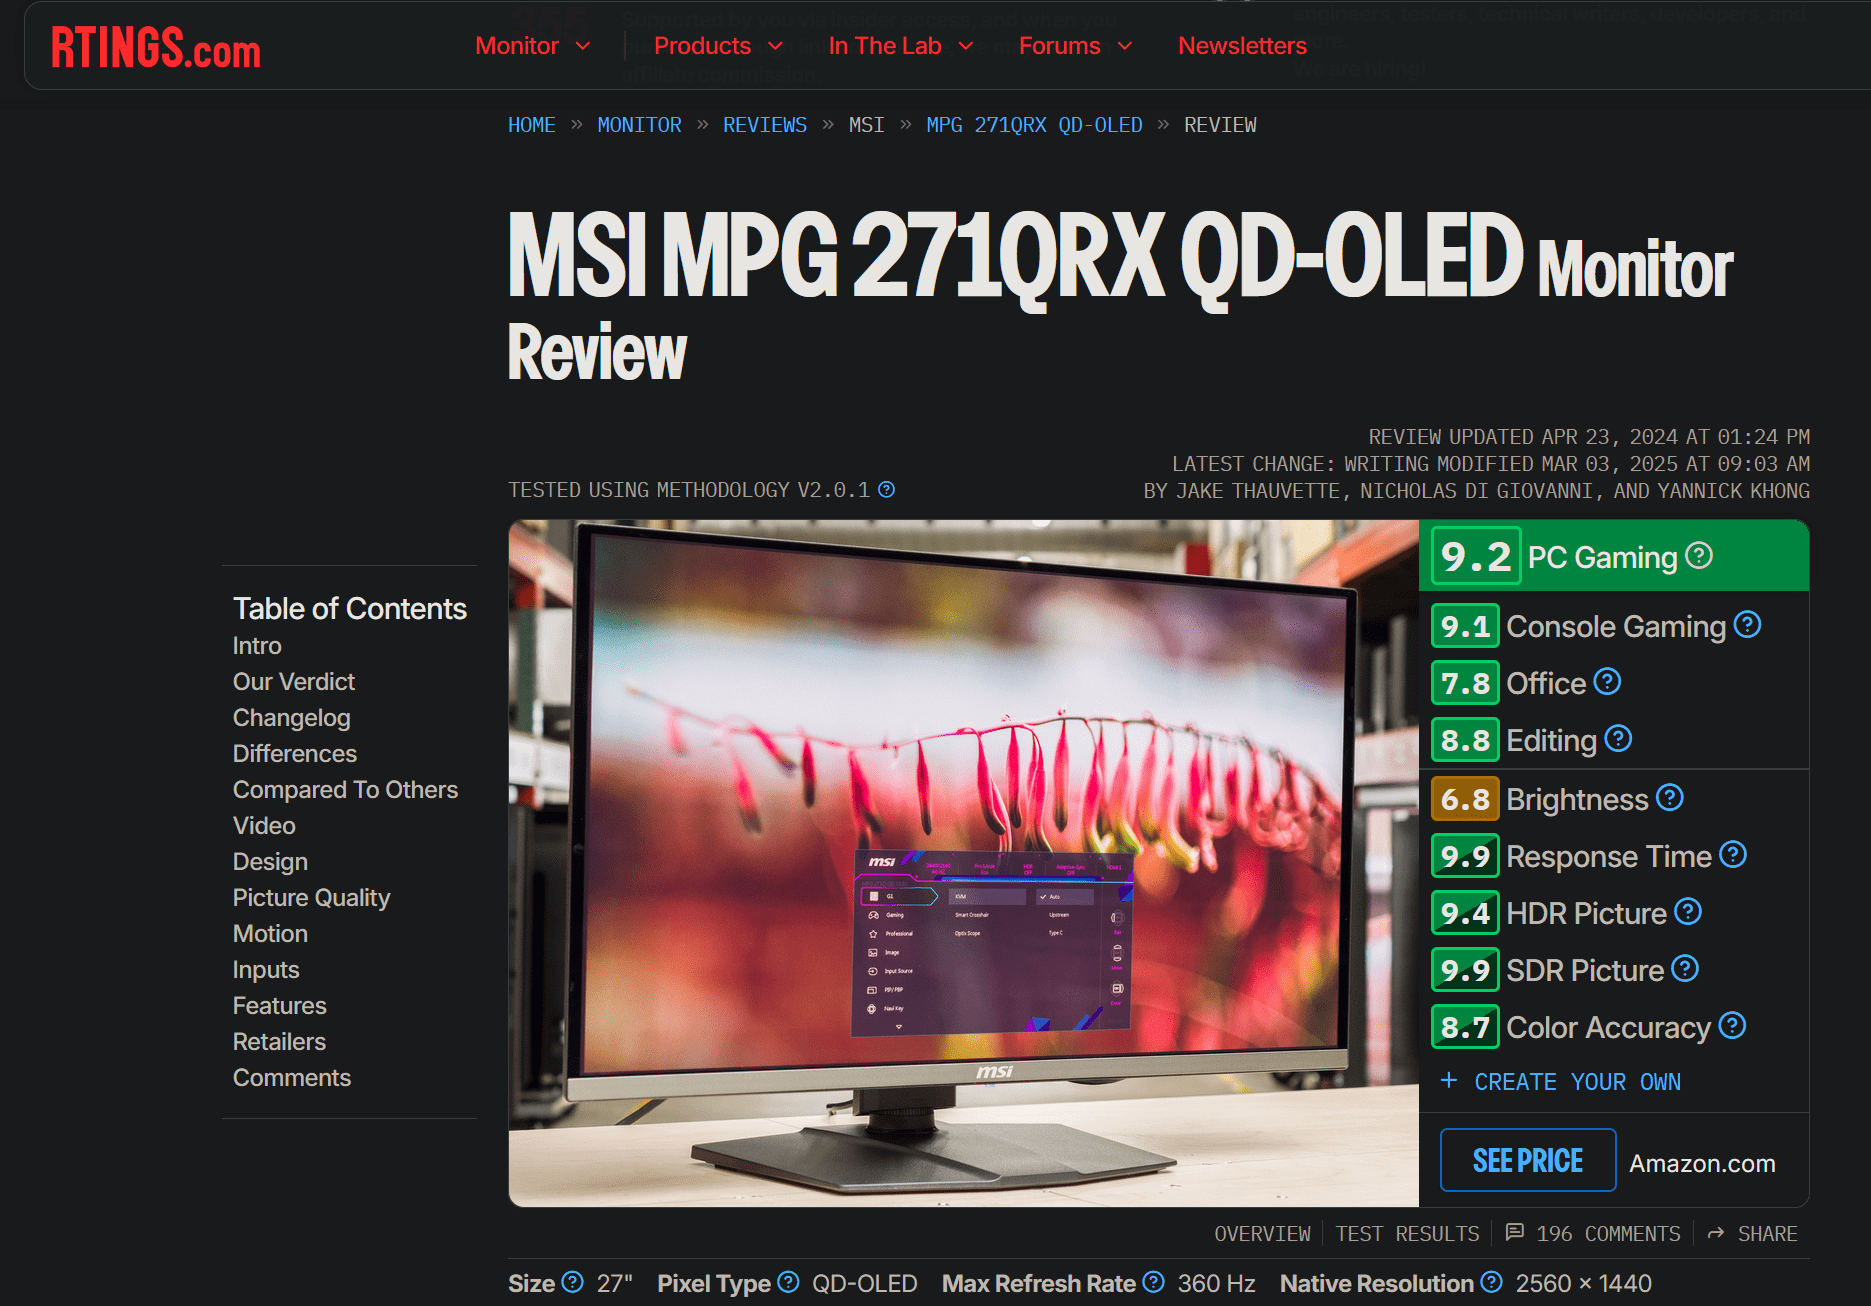The width and height of the screenshot is (1871, 1306).
Task: Expand the Products menu chevron
Action: pyautogui.click(x=775, y=46)
